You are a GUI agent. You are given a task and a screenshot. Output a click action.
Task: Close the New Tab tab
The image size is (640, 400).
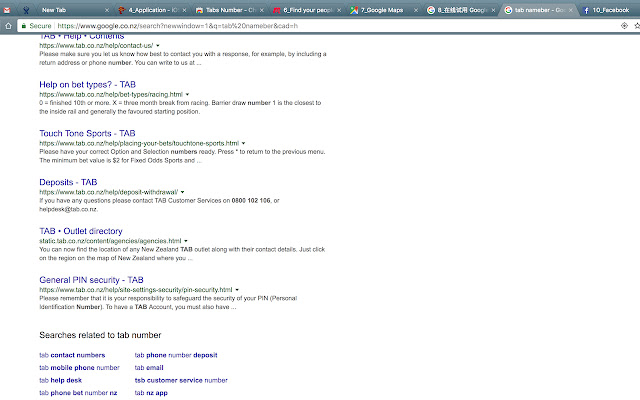(x=107, y=10)
